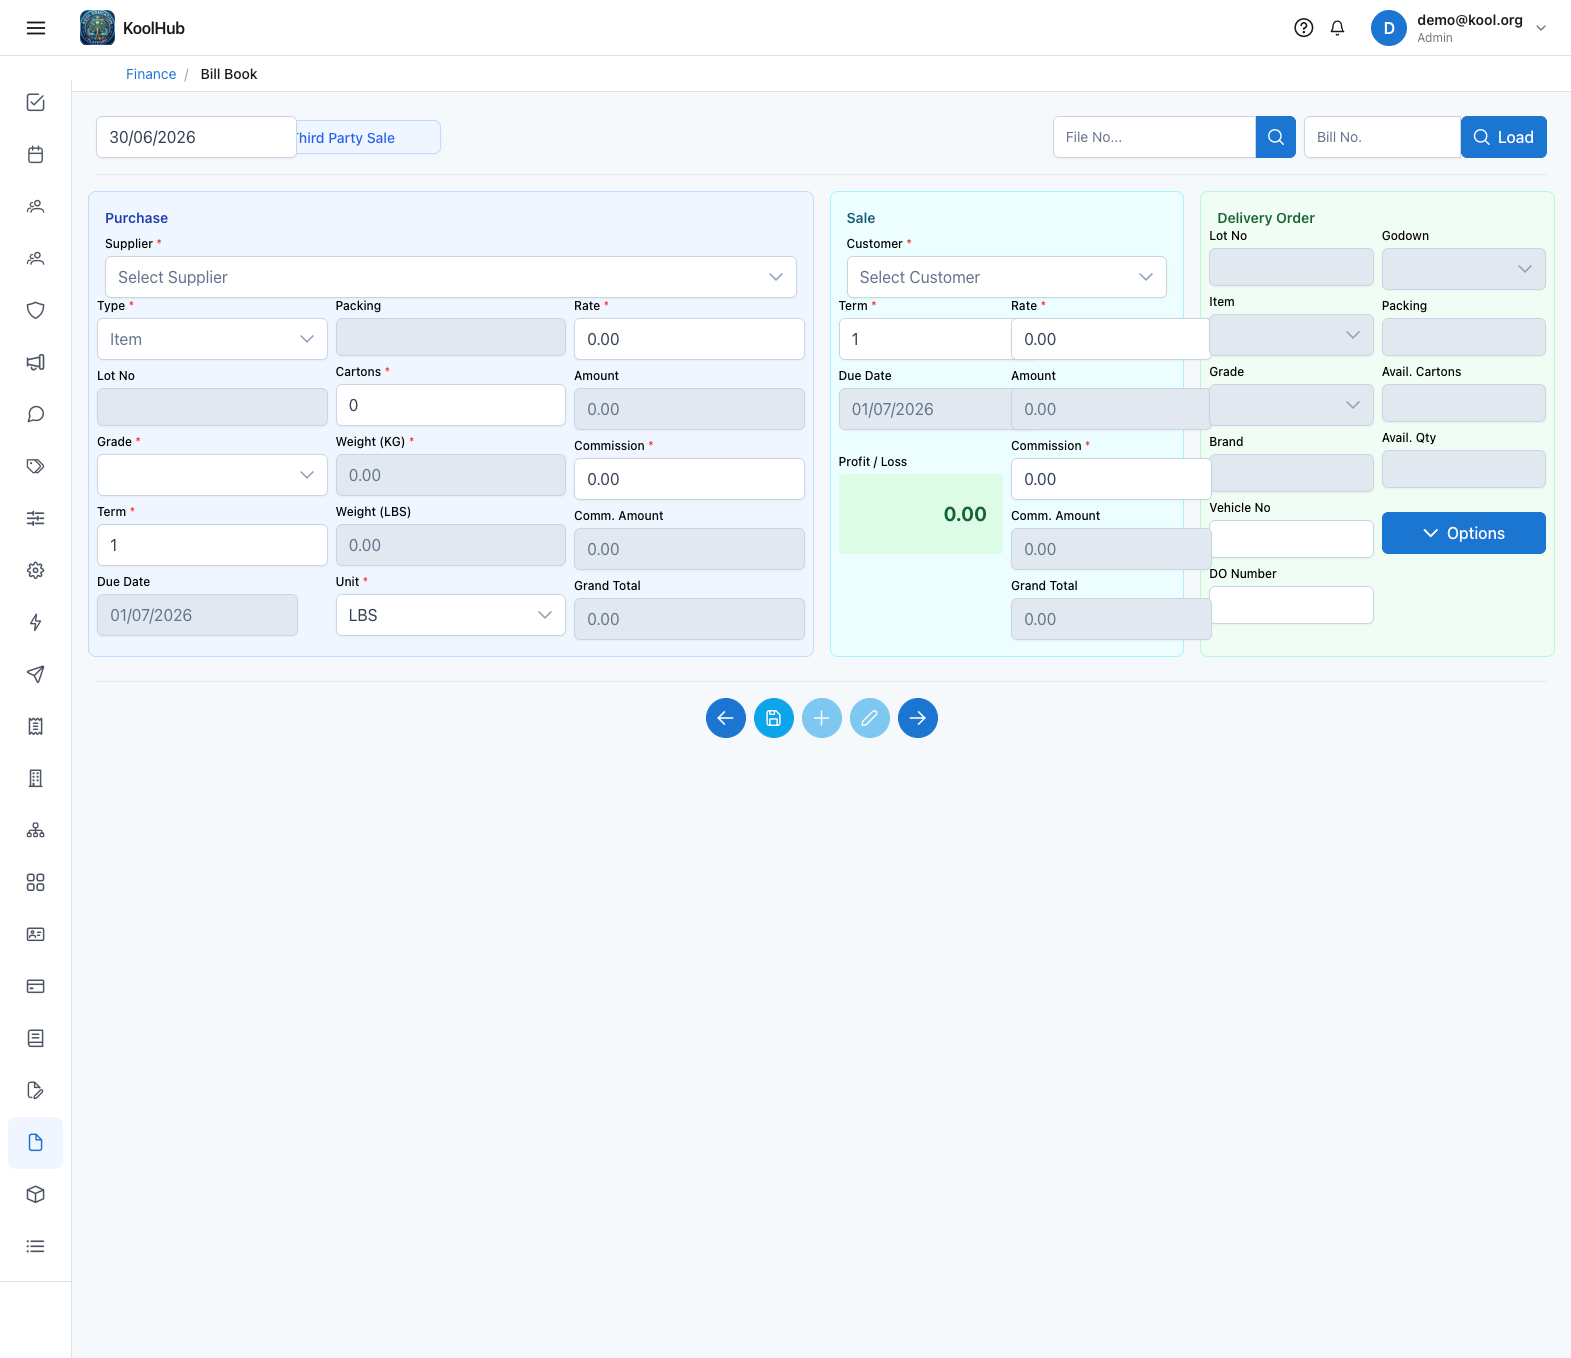This screenshot has width=1571, height=1358.
Task: Click the Purchase Rate field
Action: click(x=689, y=339)
